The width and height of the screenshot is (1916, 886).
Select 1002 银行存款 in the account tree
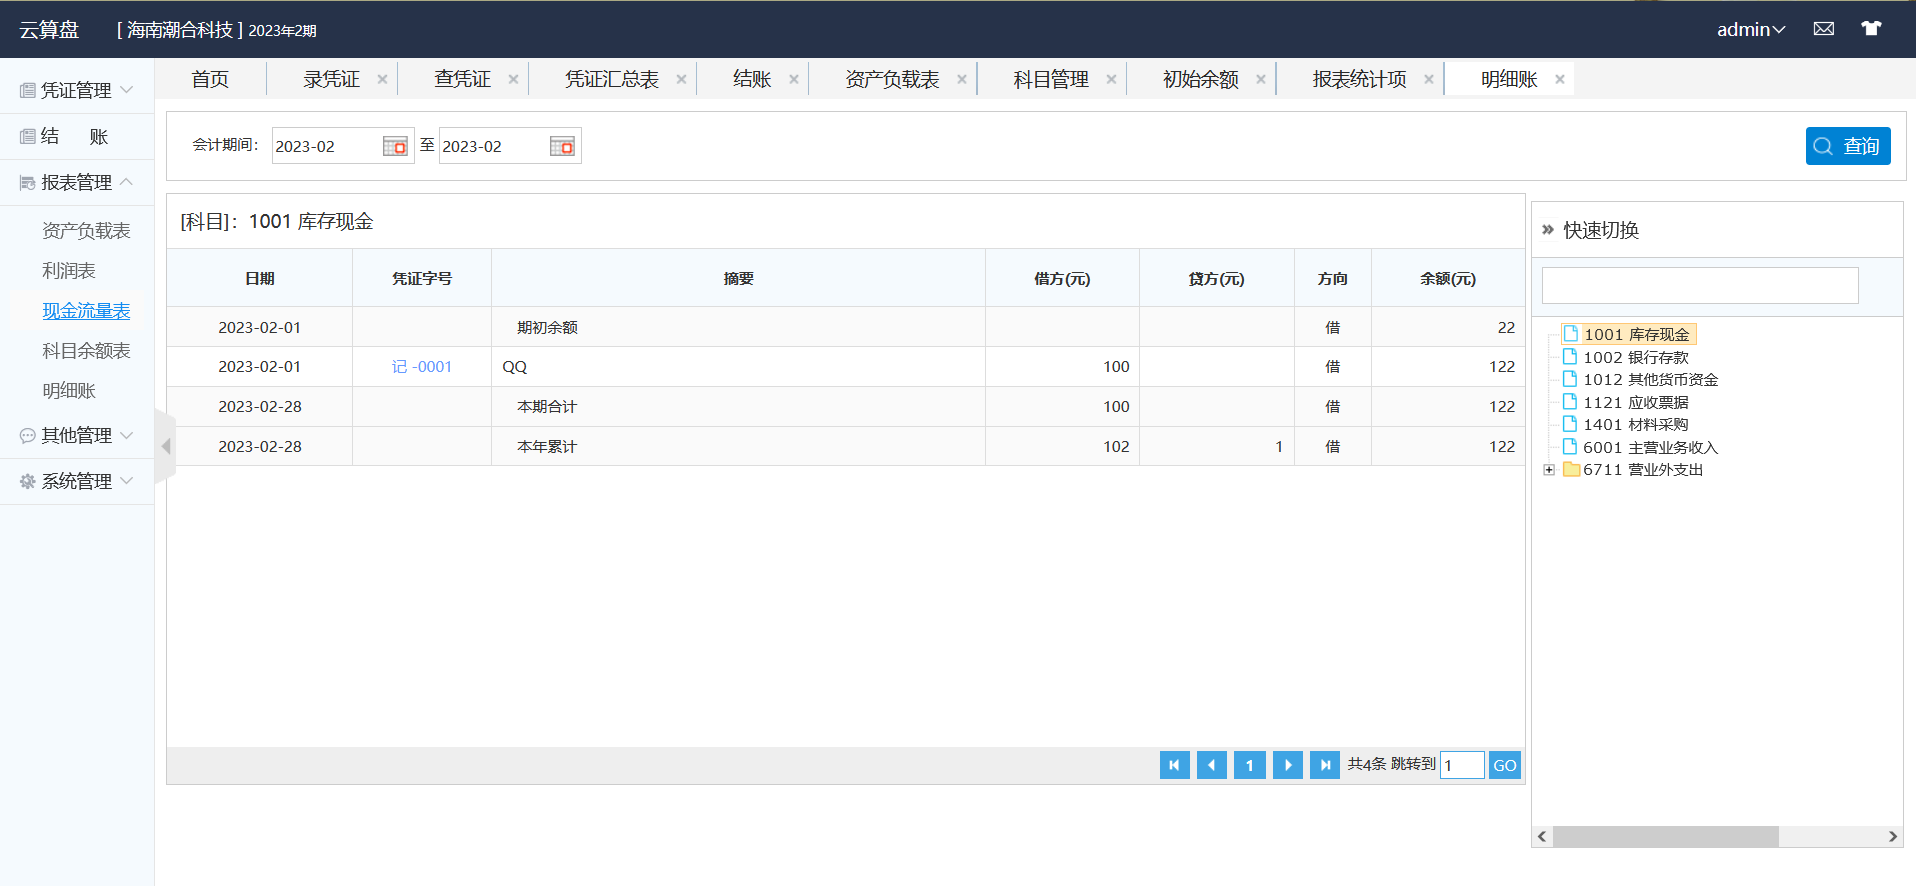coord(1635,357)
